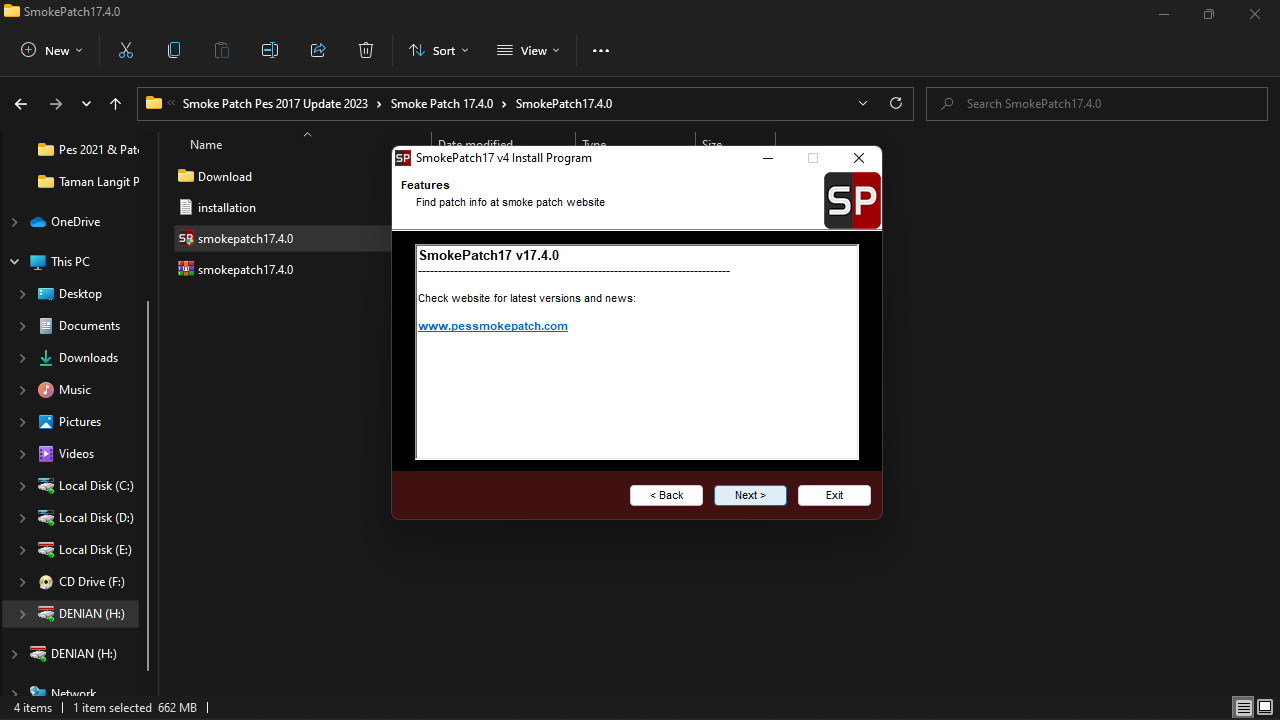Click Smoke Patch Pes 2017 Update 2023 breadcrumb
The width and height of the screenshot is (1280, 720).
coord(275,103)
